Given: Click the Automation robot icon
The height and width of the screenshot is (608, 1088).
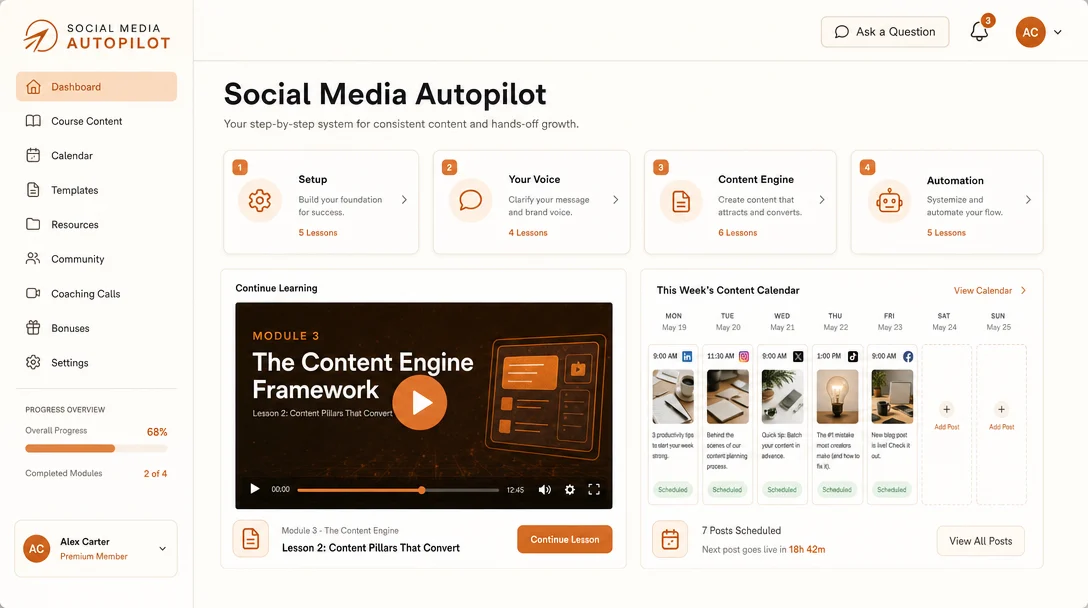Looking at the screenshot, I should coord(889,201).
